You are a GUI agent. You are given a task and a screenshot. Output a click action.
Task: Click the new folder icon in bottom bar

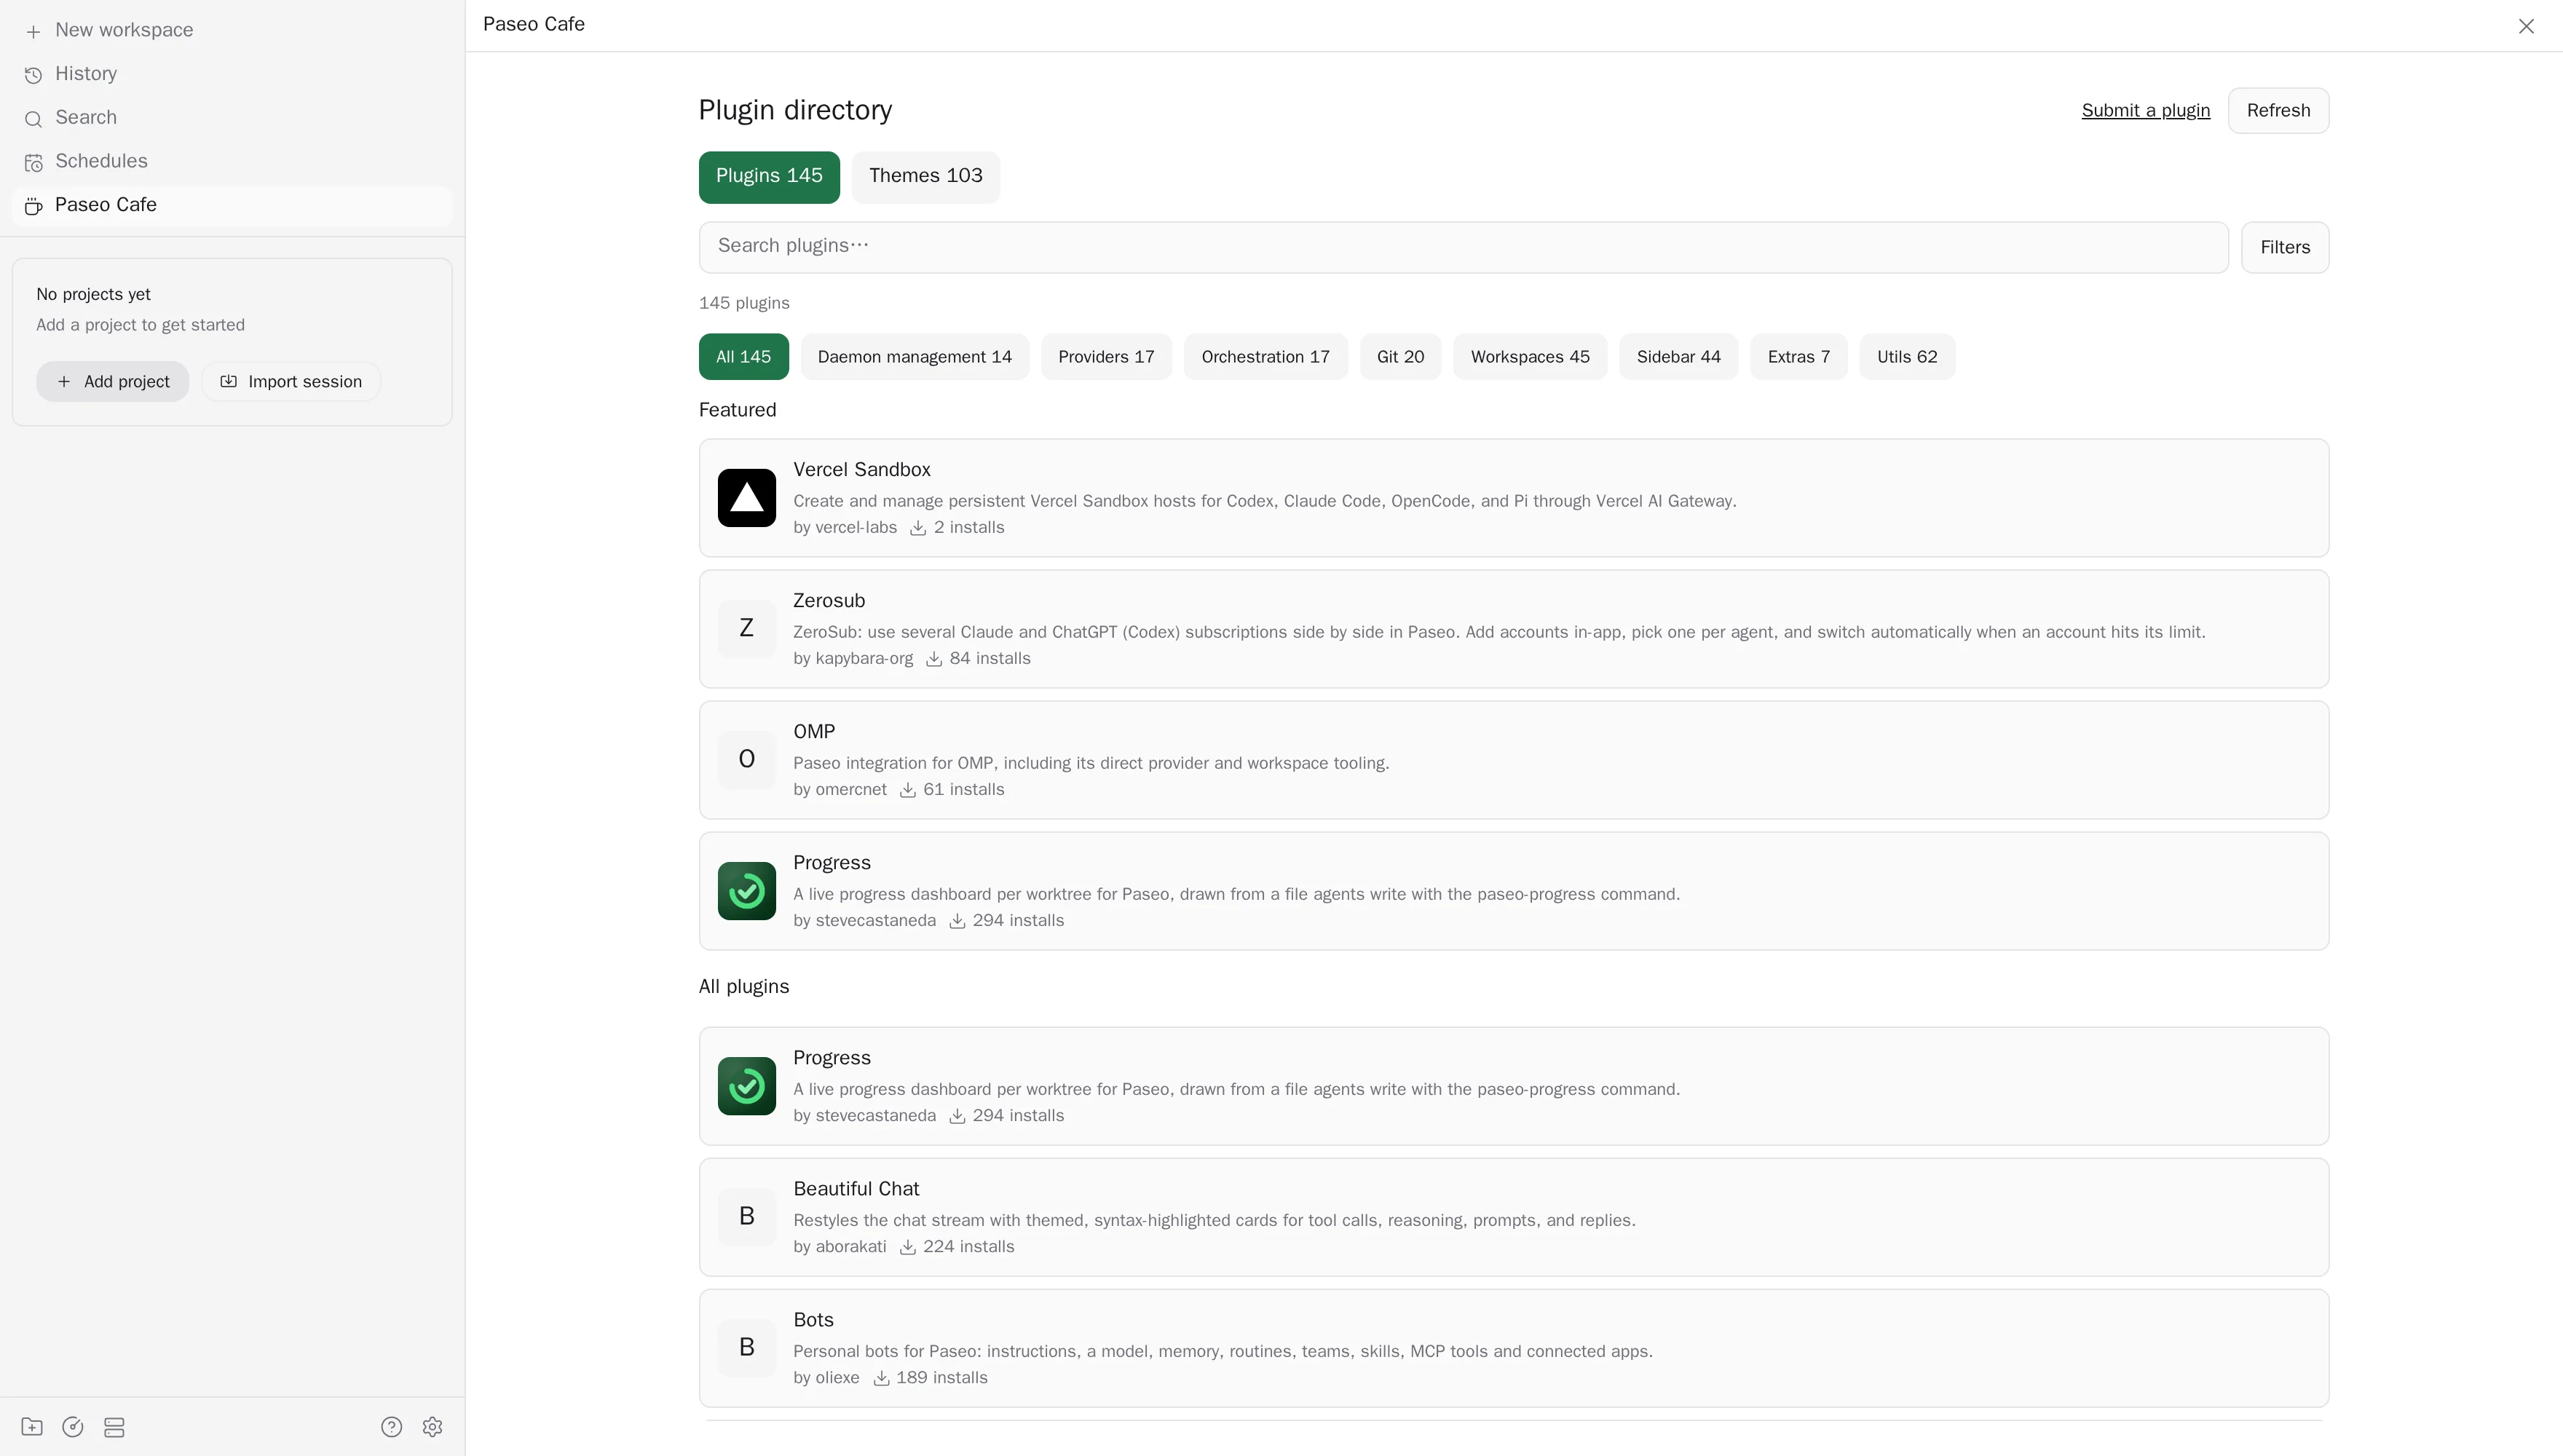click(32, 1427)
